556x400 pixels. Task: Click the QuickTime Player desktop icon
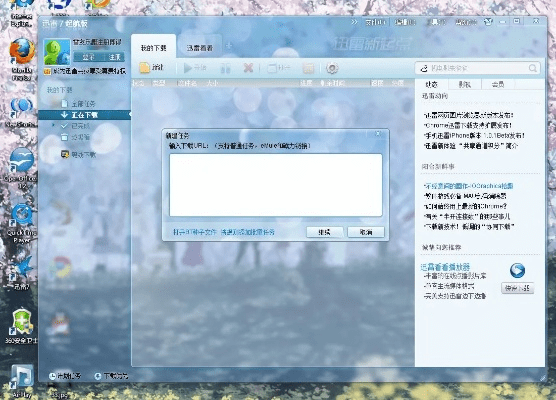tap(22, 215)
